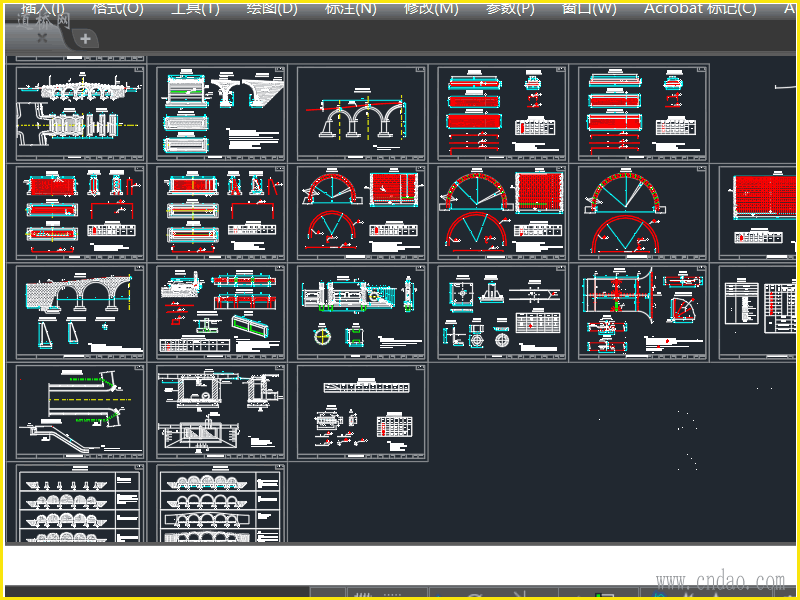Add a new drawing tab with plus
800x600 pixels.
tap(85, 38)
